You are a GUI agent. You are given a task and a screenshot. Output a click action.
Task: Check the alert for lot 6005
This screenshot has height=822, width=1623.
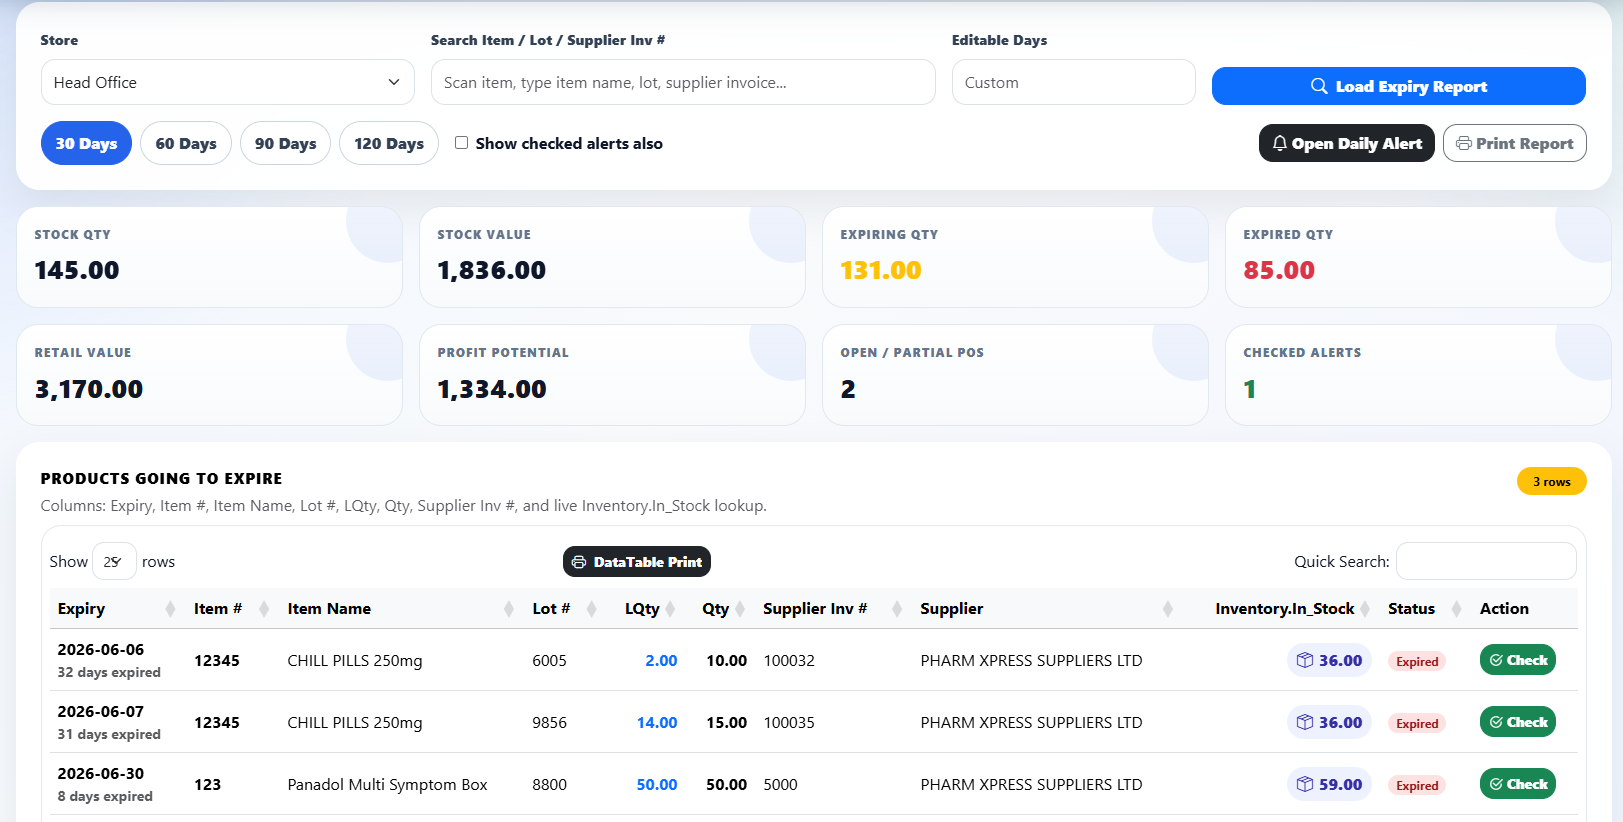pos(1518,660)
